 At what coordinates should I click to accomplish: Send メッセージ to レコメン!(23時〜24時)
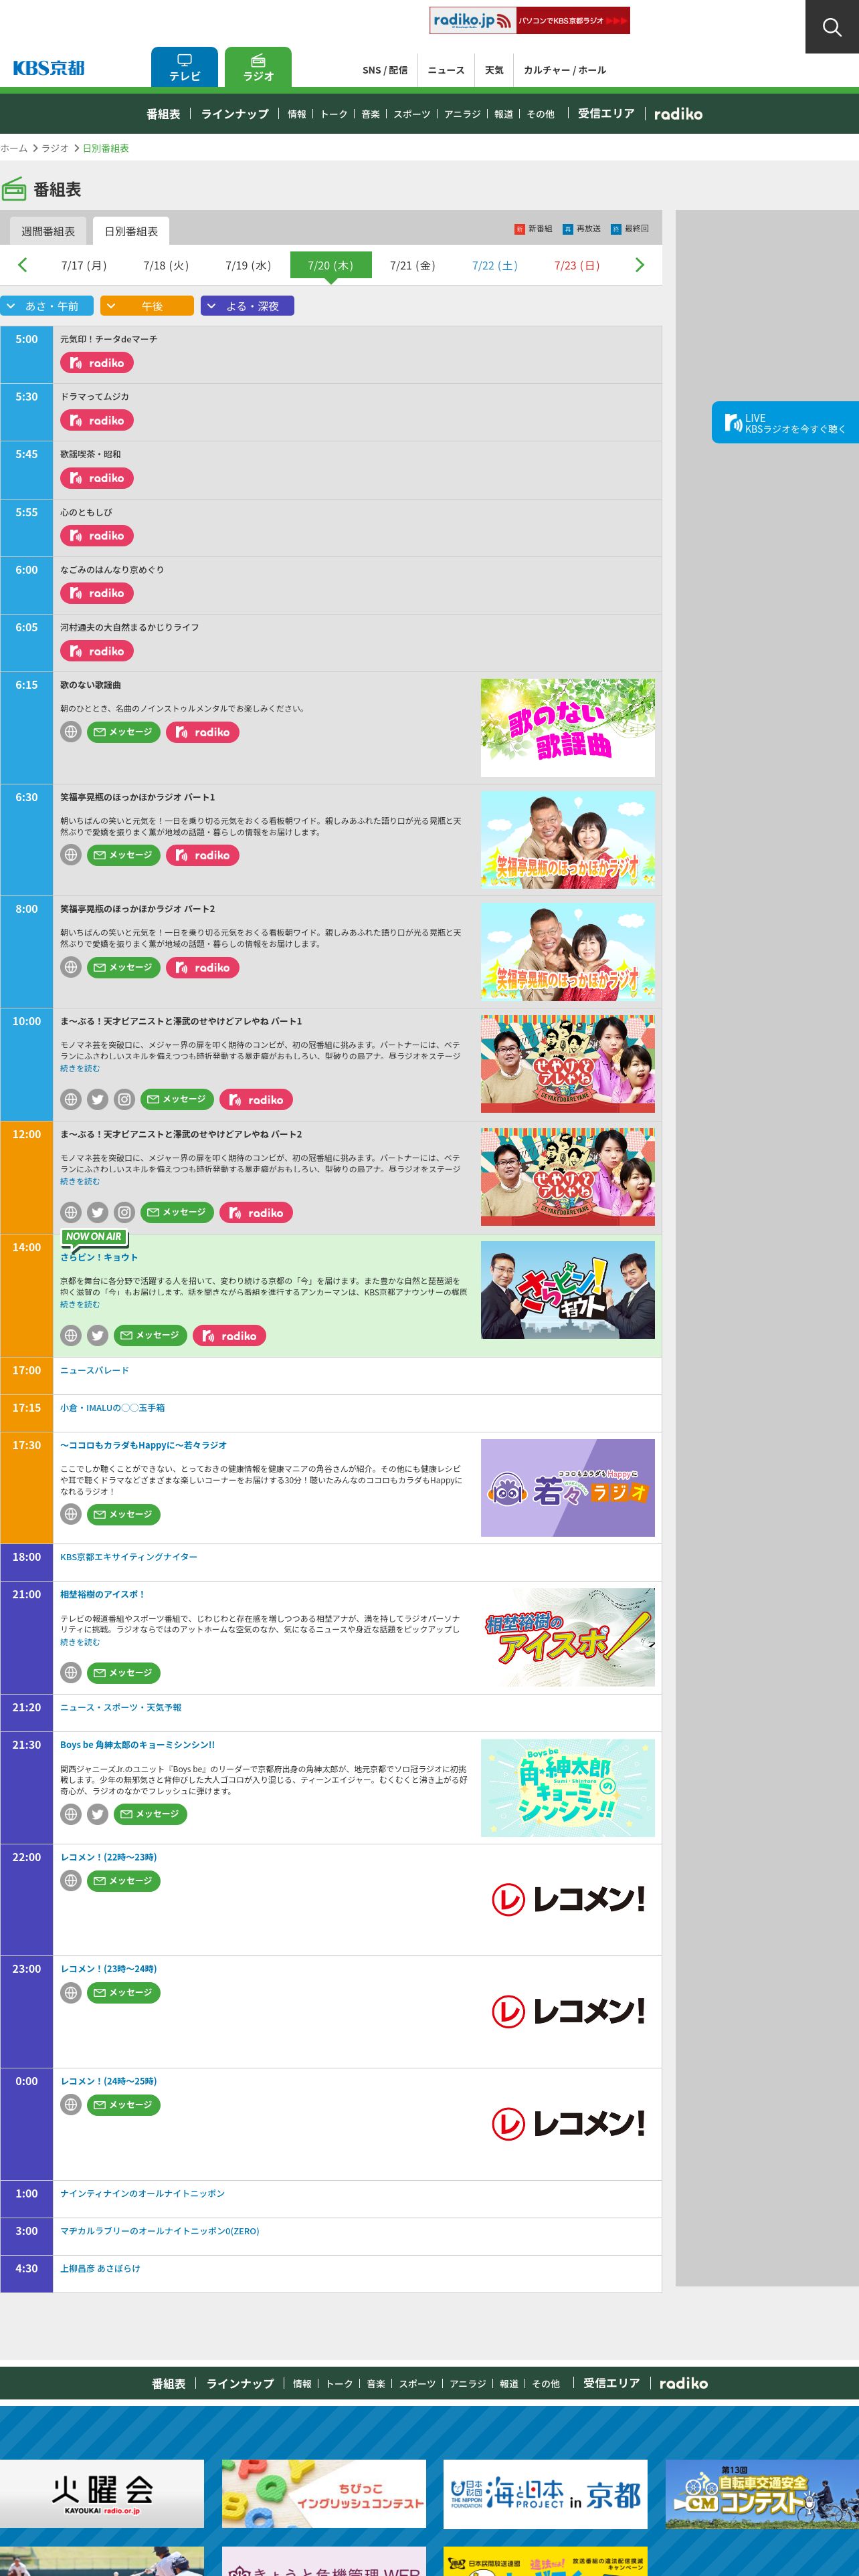(123, 1993)
